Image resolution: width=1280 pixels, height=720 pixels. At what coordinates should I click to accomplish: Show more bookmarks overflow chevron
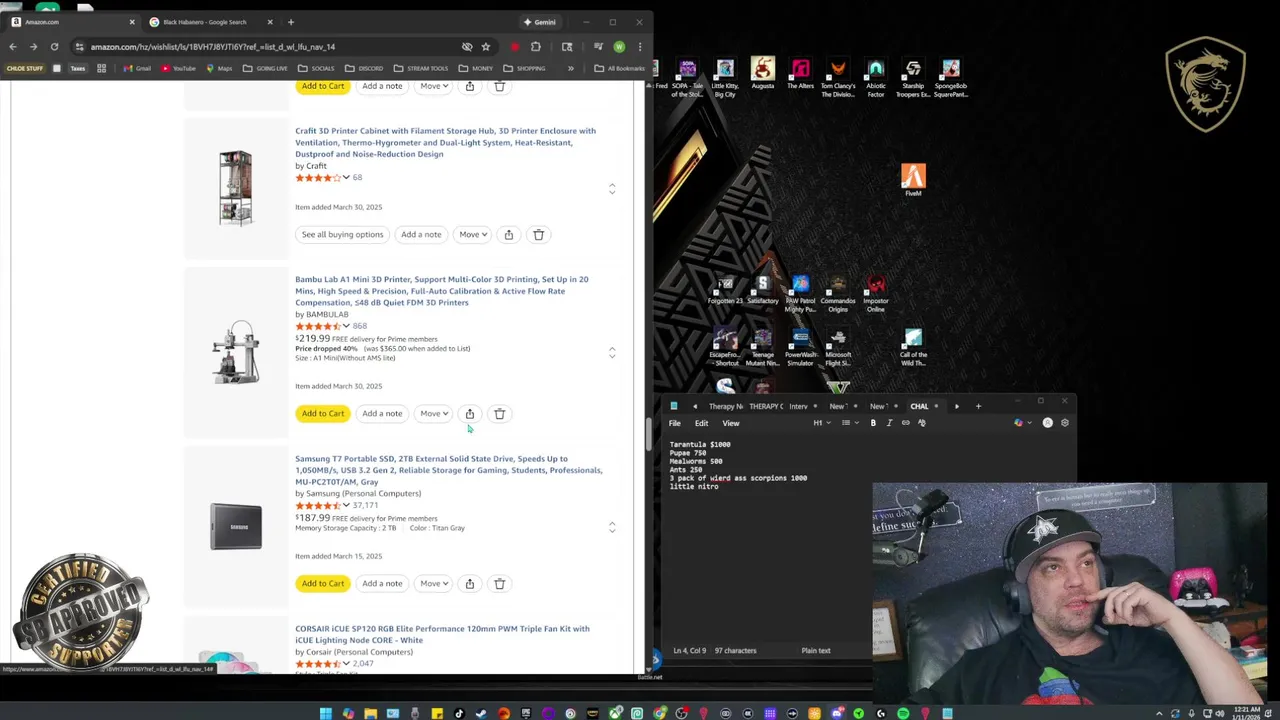pyautogui.click(x=570, y=68)
